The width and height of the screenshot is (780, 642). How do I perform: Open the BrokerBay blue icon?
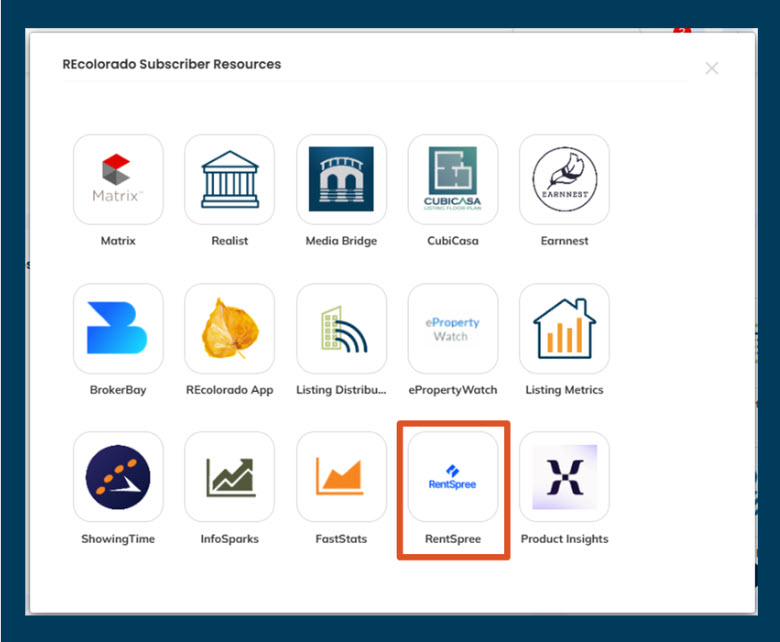pos(118,329)
